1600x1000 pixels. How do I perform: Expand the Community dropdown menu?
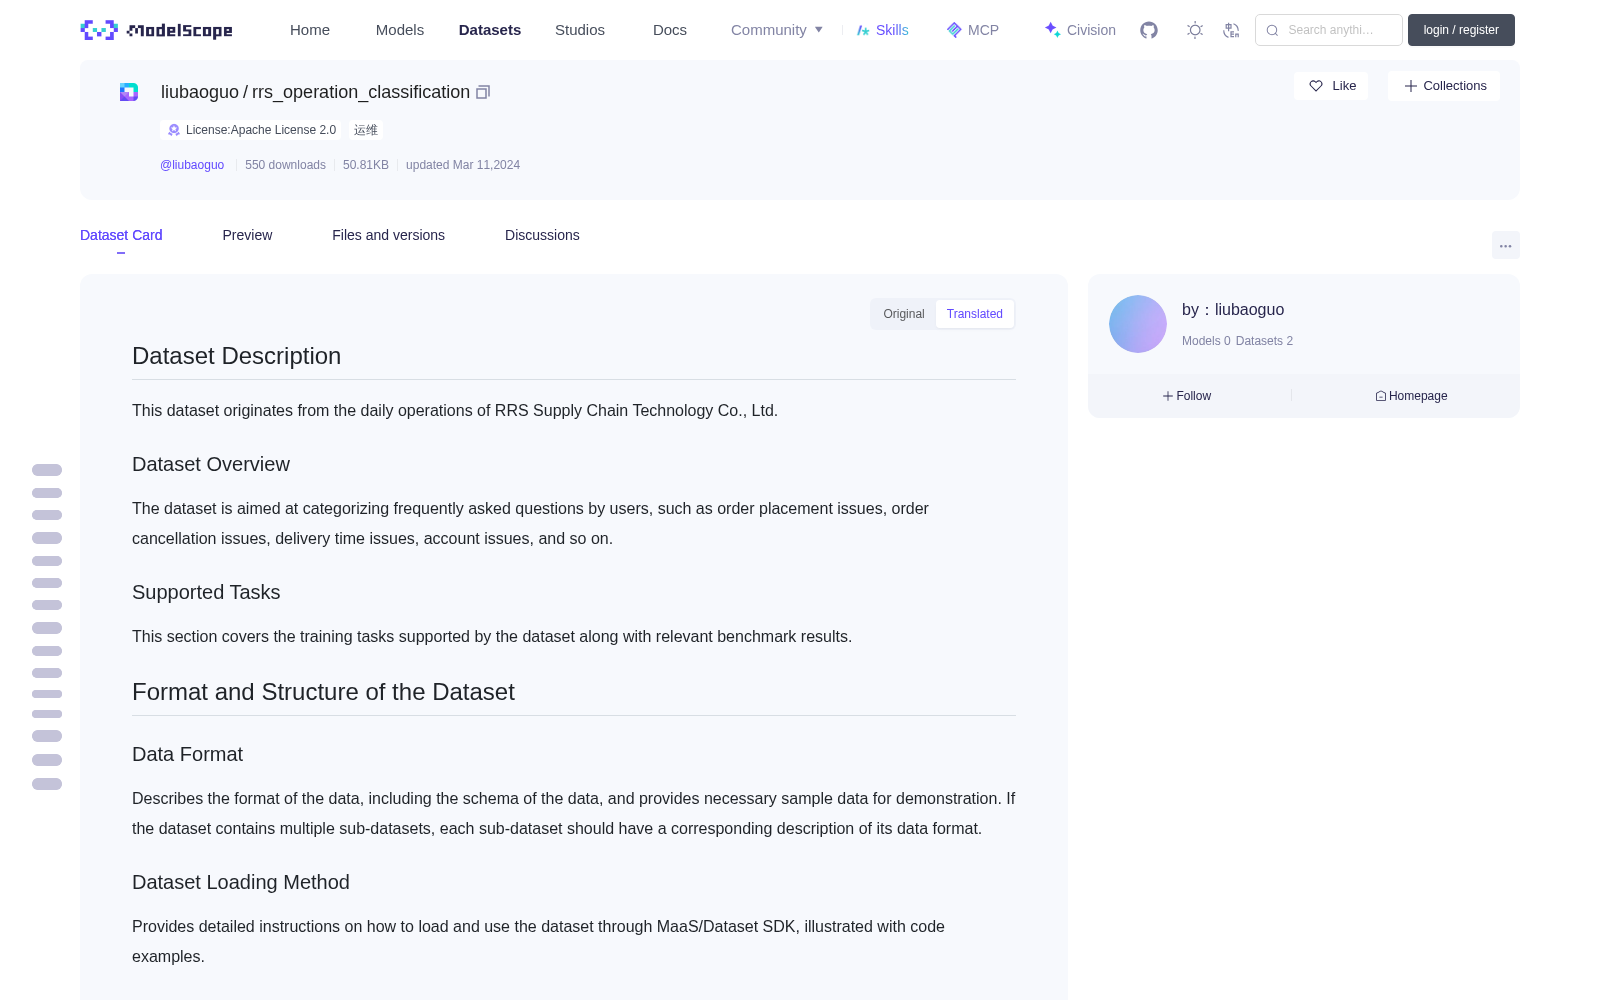pyautogui.click(x=777, y=30)
